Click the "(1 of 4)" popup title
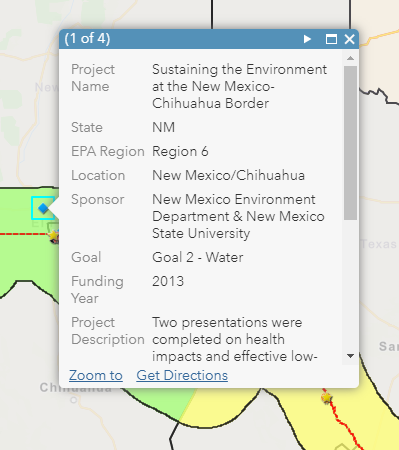This screenshot has width=399, height=450. click(x=87, y=39)
